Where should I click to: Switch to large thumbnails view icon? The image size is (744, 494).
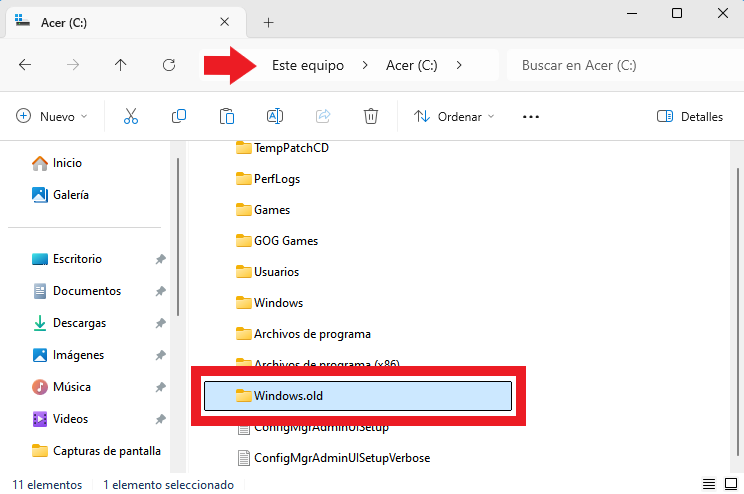(731, 484)
